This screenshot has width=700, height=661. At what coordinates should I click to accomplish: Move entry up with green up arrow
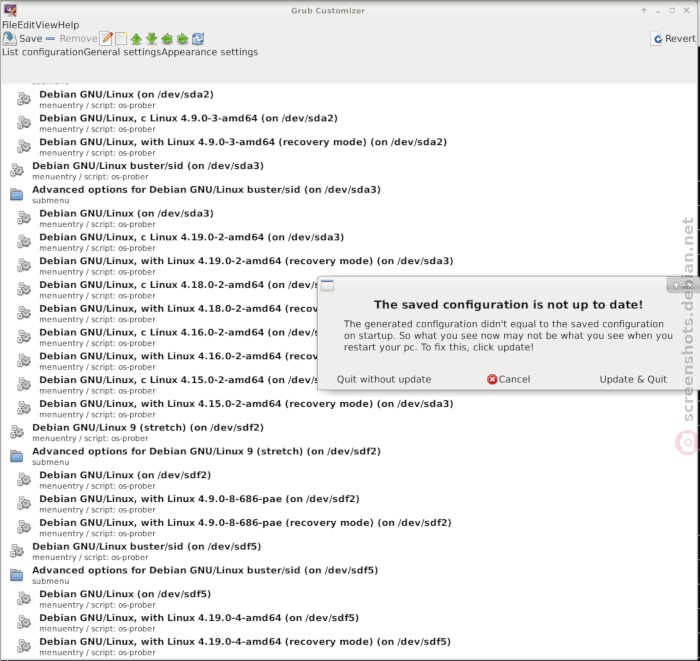coord(136,39)
